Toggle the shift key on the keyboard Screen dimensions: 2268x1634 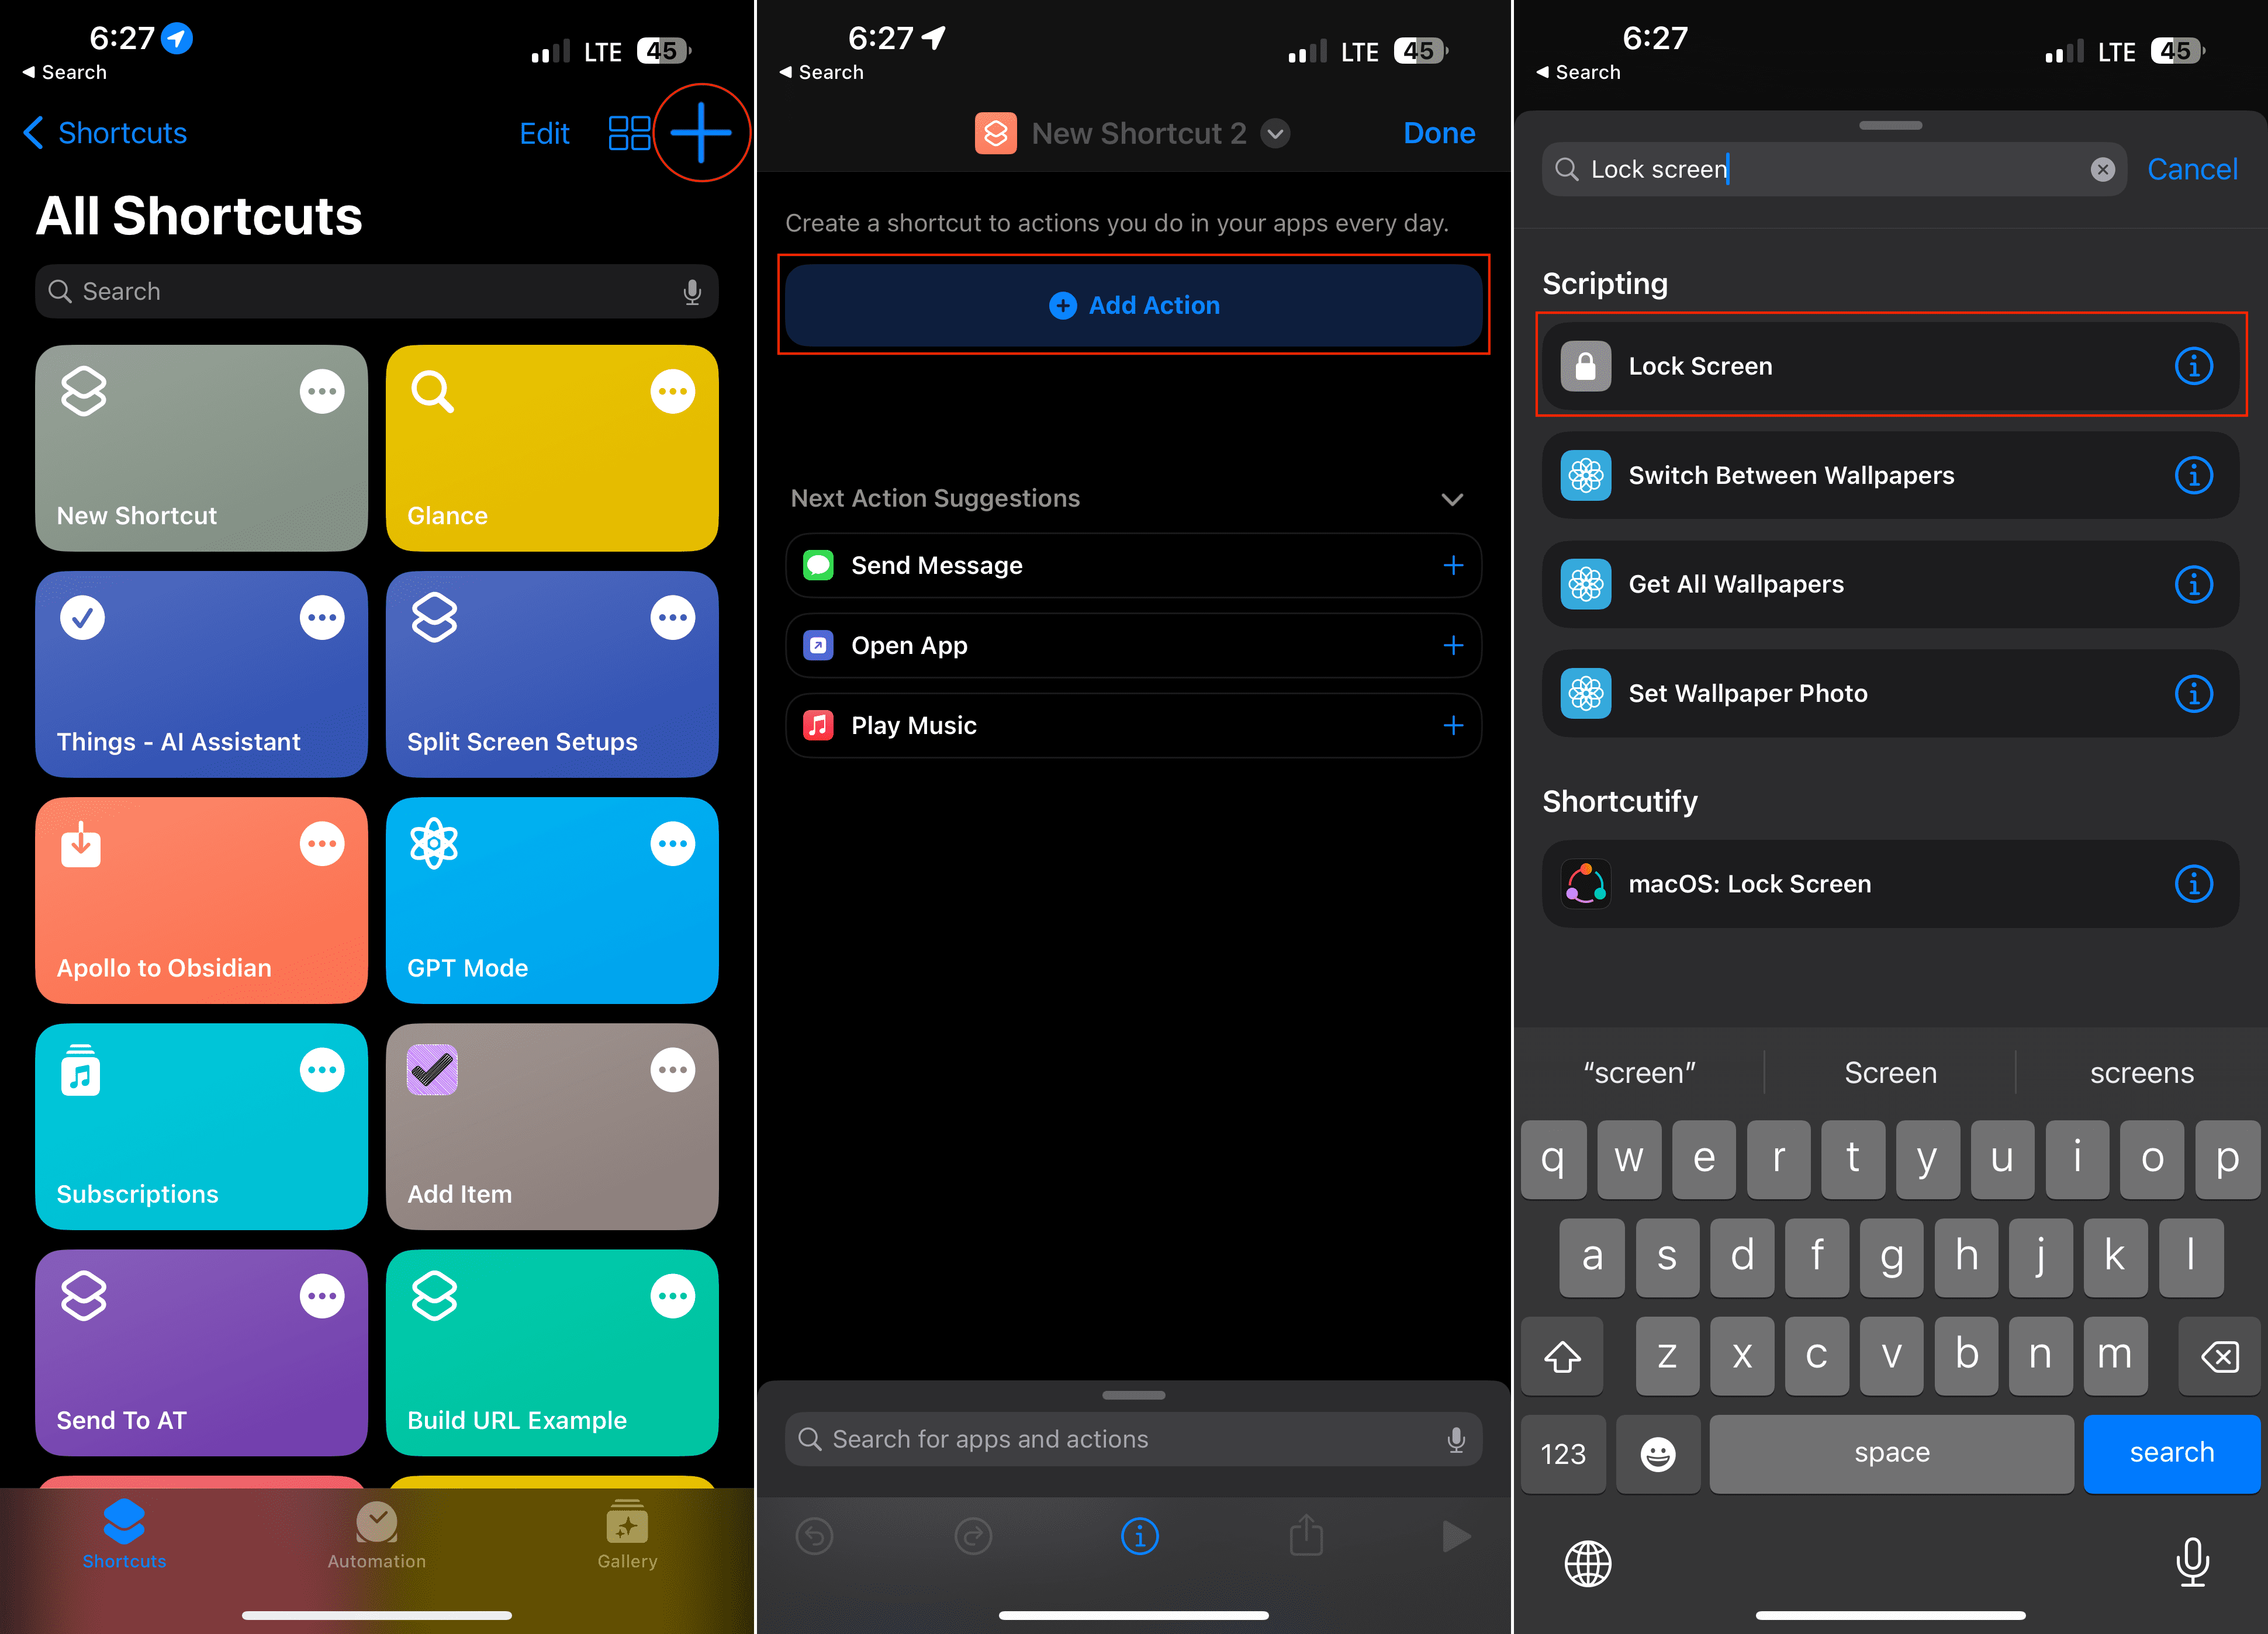click(1562, 1356)
